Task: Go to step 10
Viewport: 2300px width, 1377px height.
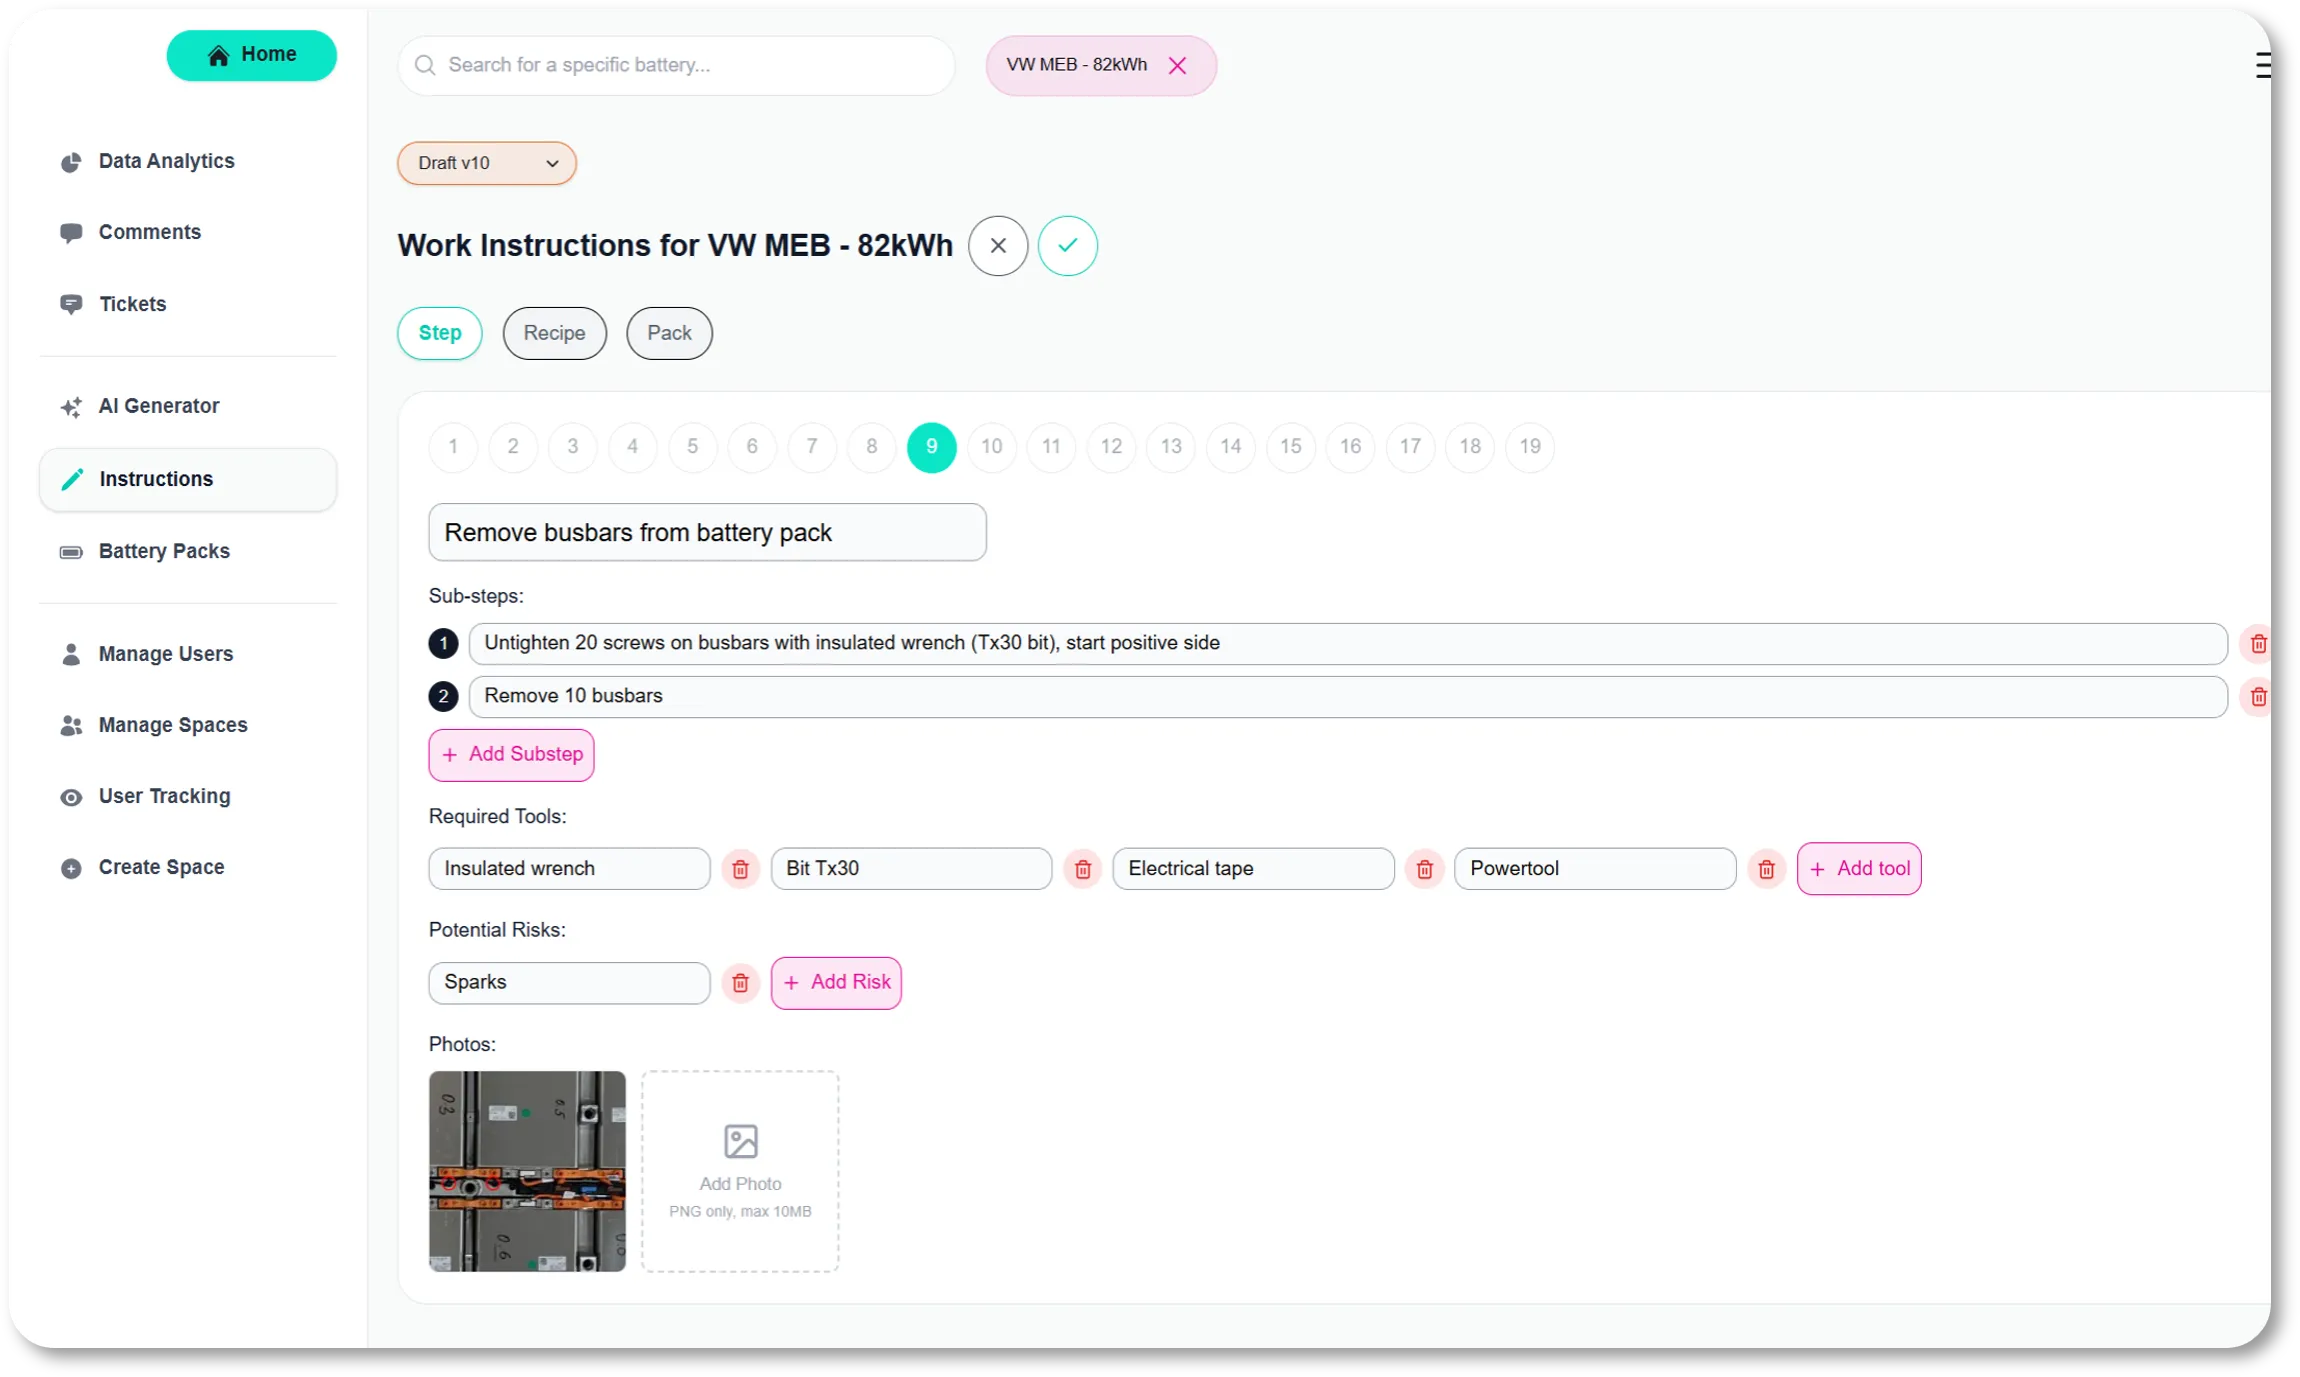Action: pyautogui.click(x=991, y=447)
